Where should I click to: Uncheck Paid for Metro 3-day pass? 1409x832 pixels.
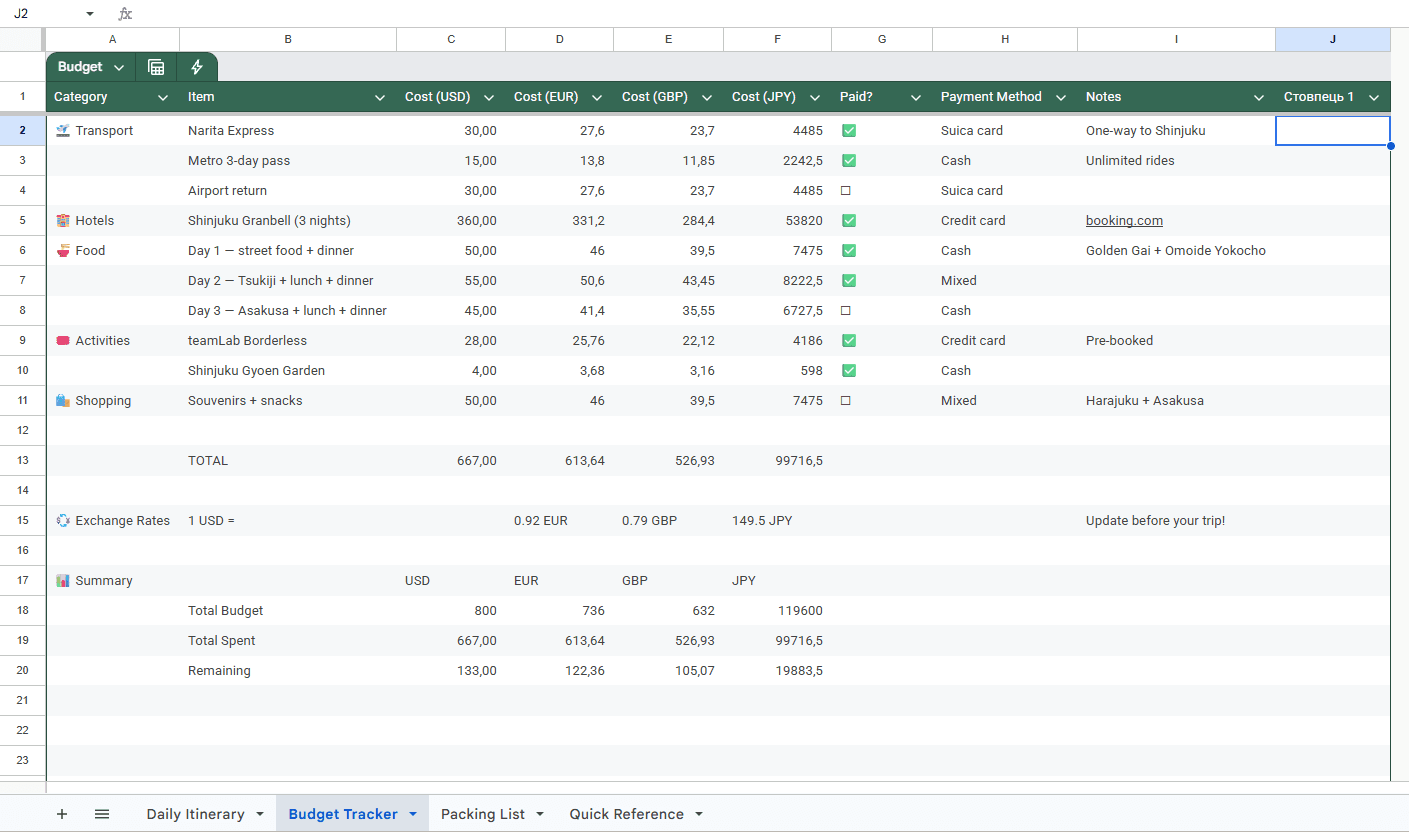point(848,161)
